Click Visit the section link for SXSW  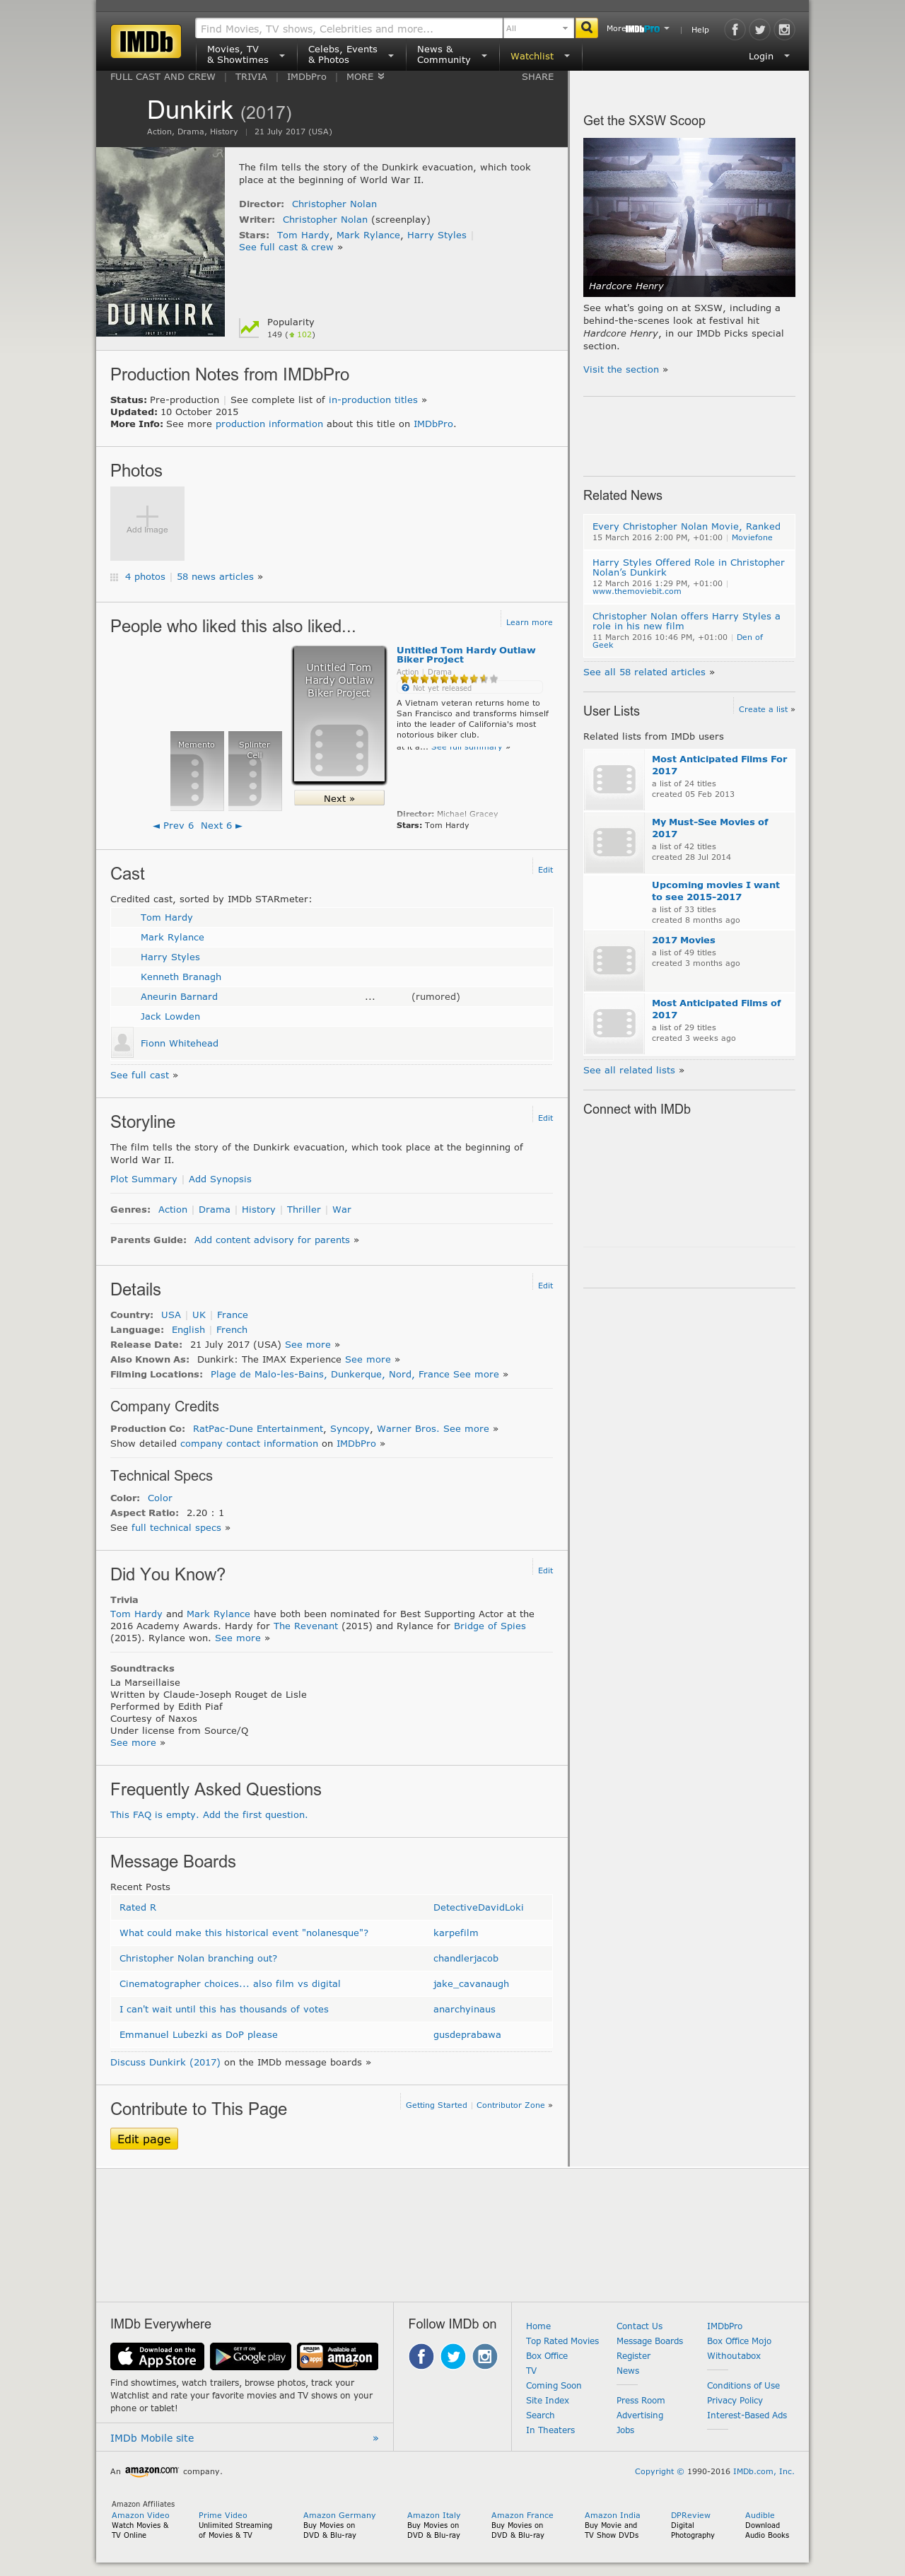click(621, 370)
